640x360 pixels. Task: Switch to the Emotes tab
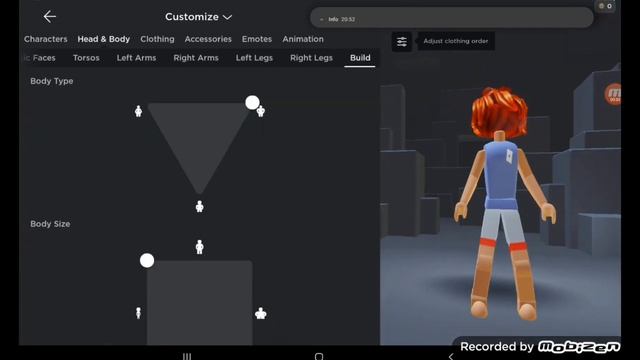(x=257, y=39)
